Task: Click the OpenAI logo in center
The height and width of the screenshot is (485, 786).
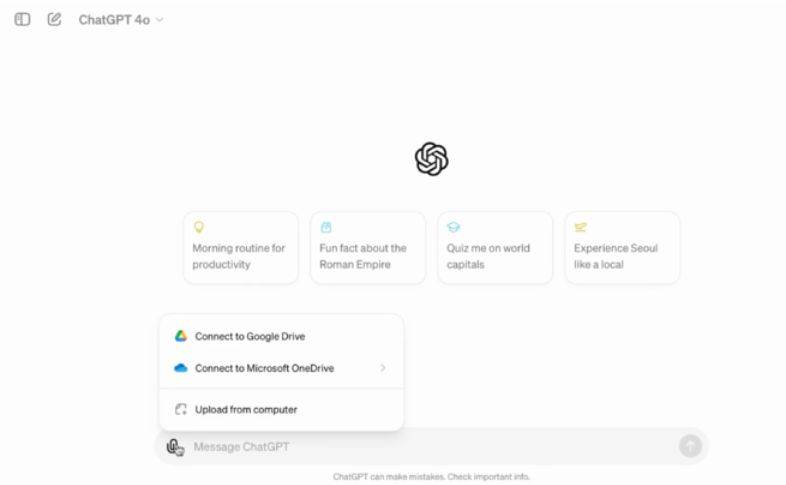Action: (431, 159)
